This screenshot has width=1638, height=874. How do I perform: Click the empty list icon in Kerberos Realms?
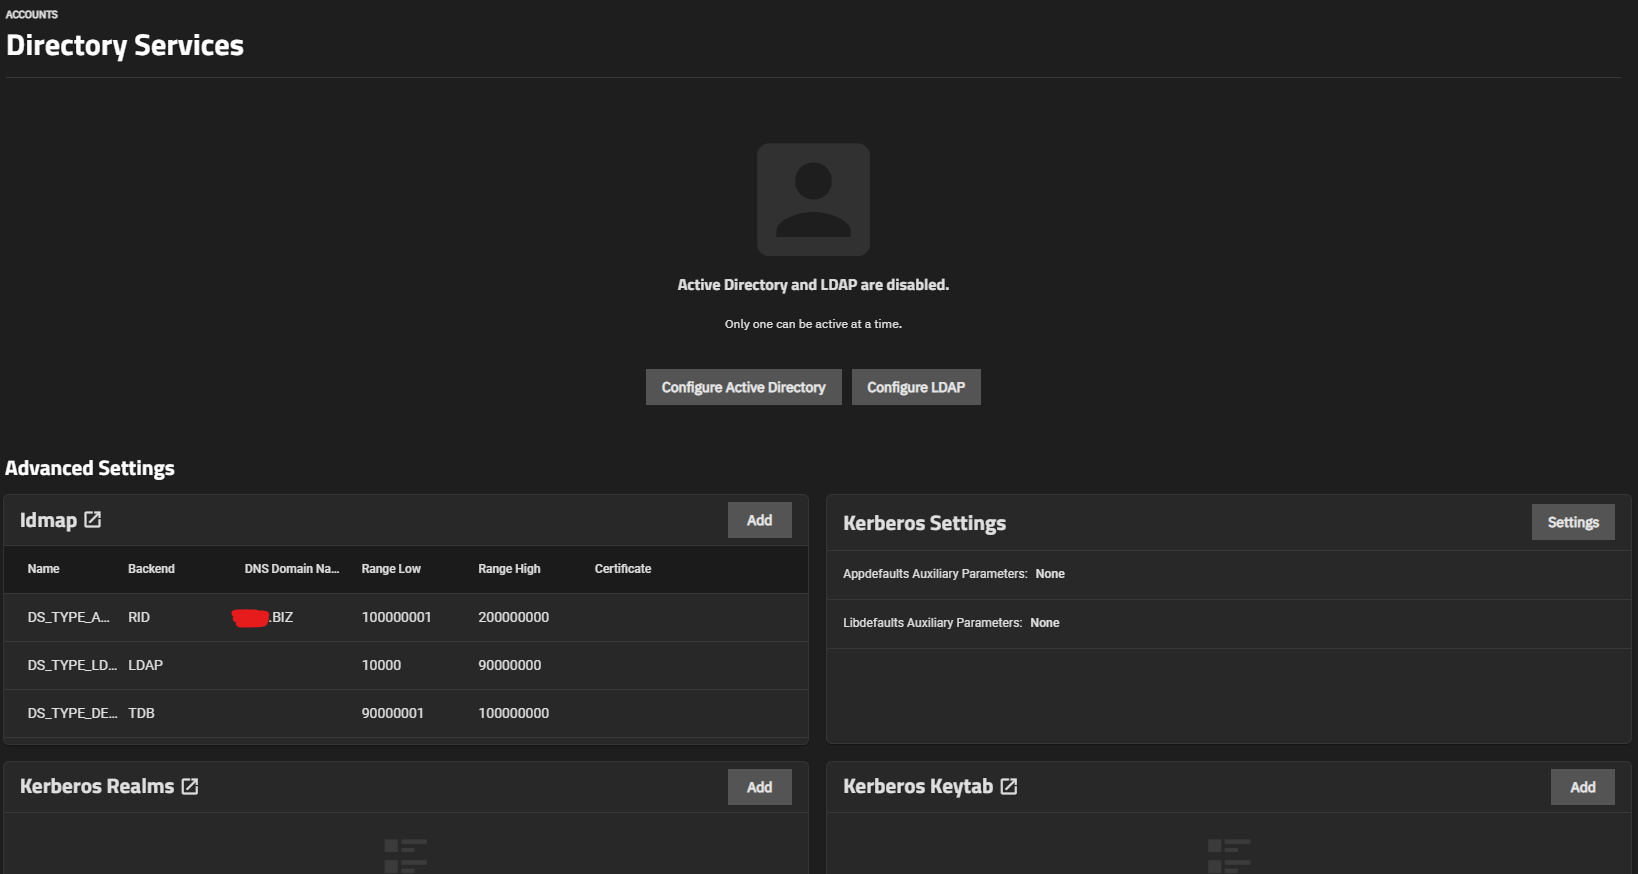[x=405, y=855]
